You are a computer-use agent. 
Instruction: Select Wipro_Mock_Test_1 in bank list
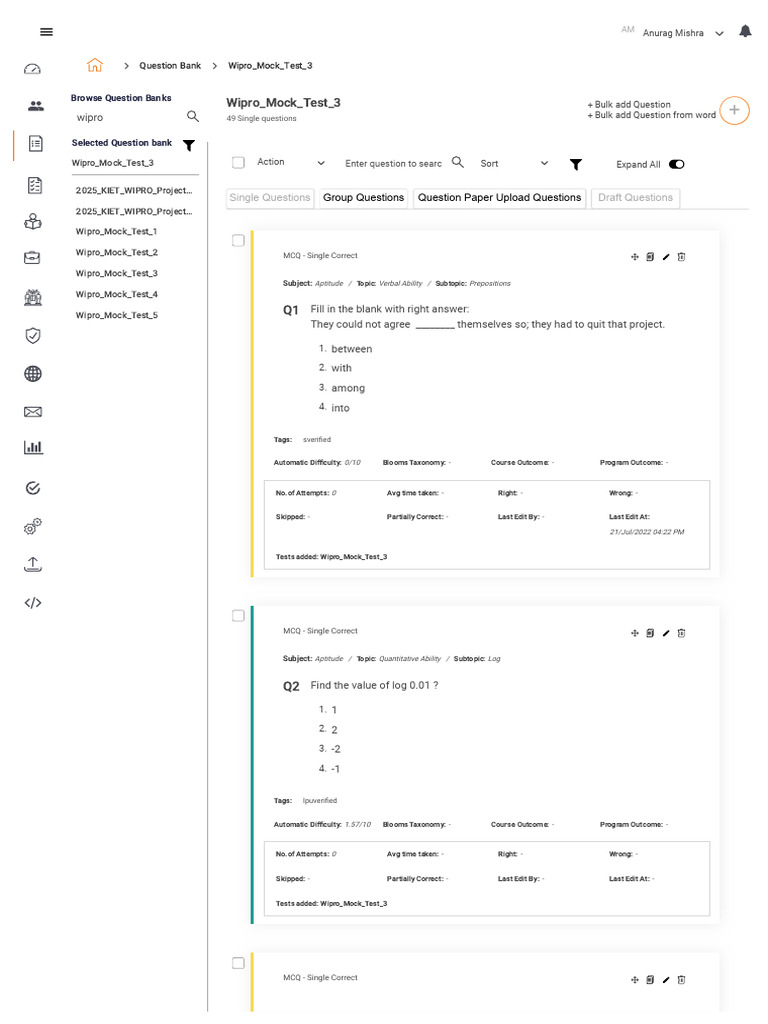[116, 231]
